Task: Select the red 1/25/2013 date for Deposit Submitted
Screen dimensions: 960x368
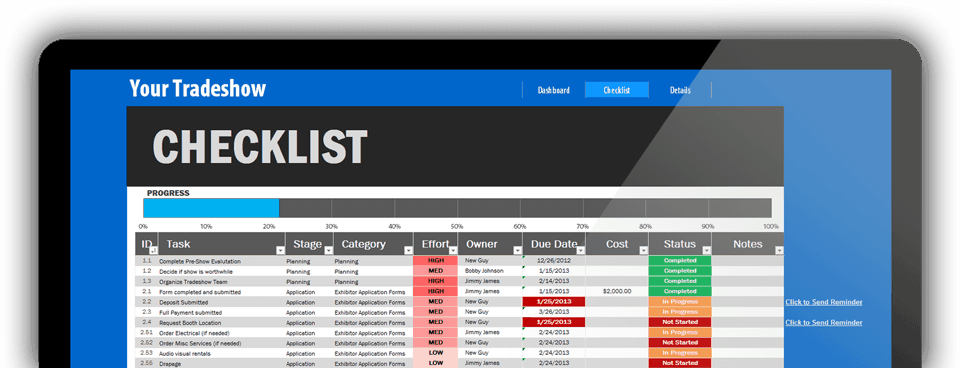Action: [x=553, y=302]
